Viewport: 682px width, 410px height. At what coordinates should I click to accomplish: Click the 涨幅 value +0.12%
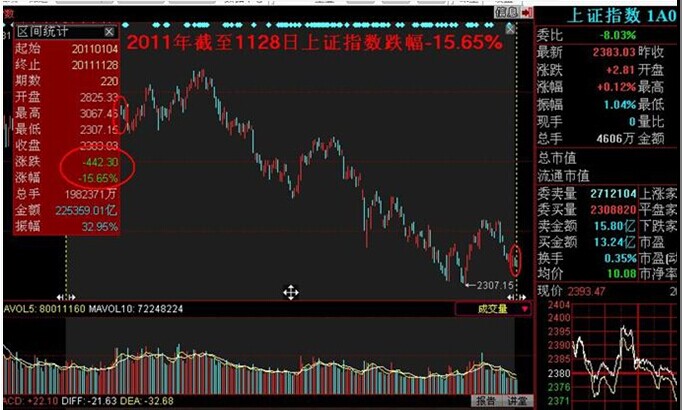tap(616, 87)
